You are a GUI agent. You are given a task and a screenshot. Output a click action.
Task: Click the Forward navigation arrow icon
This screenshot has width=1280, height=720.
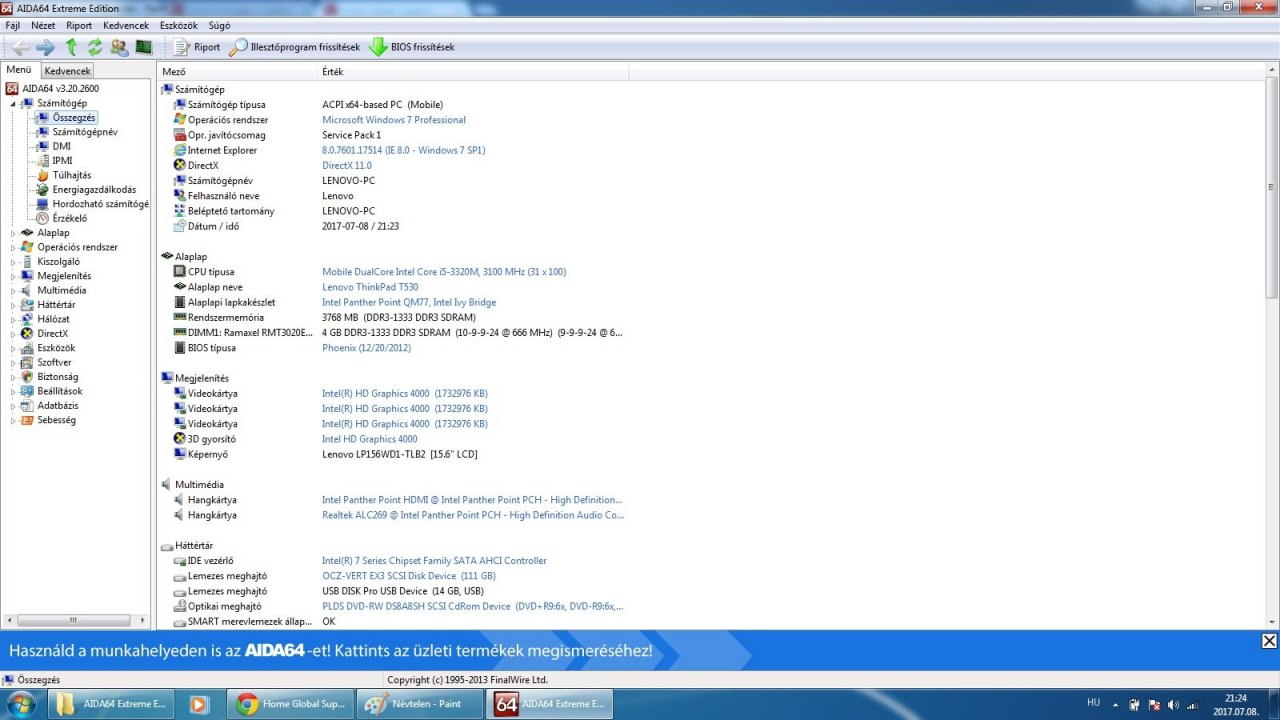(45, 47)
